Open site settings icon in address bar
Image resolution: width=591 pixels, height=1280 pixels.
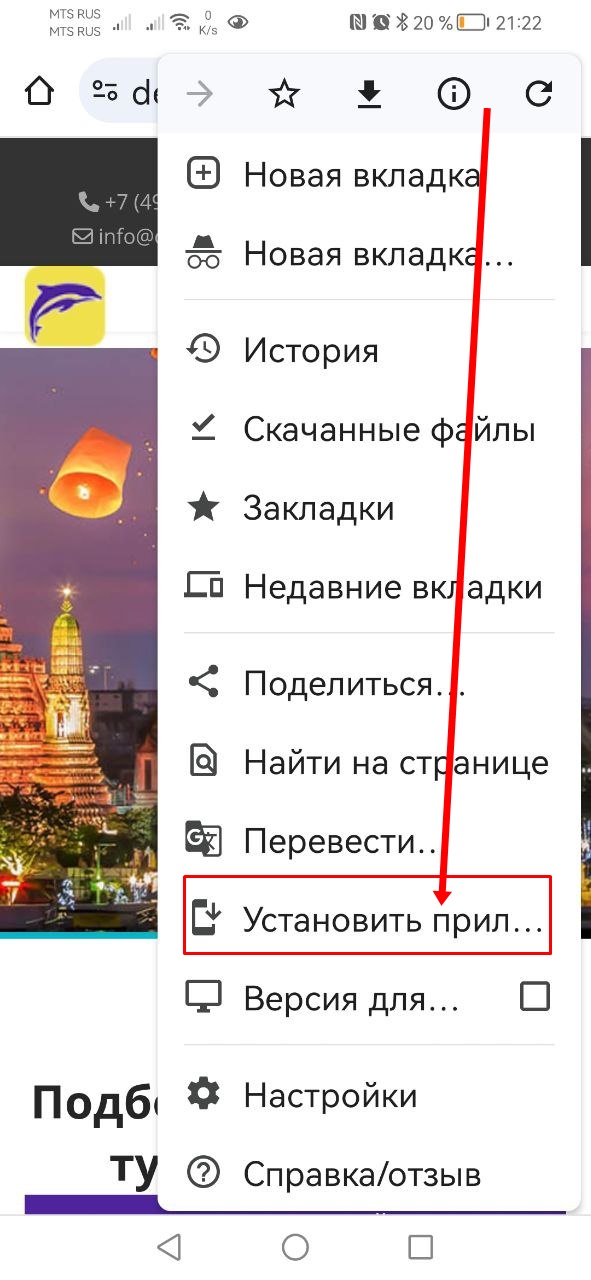pos(105,92)
